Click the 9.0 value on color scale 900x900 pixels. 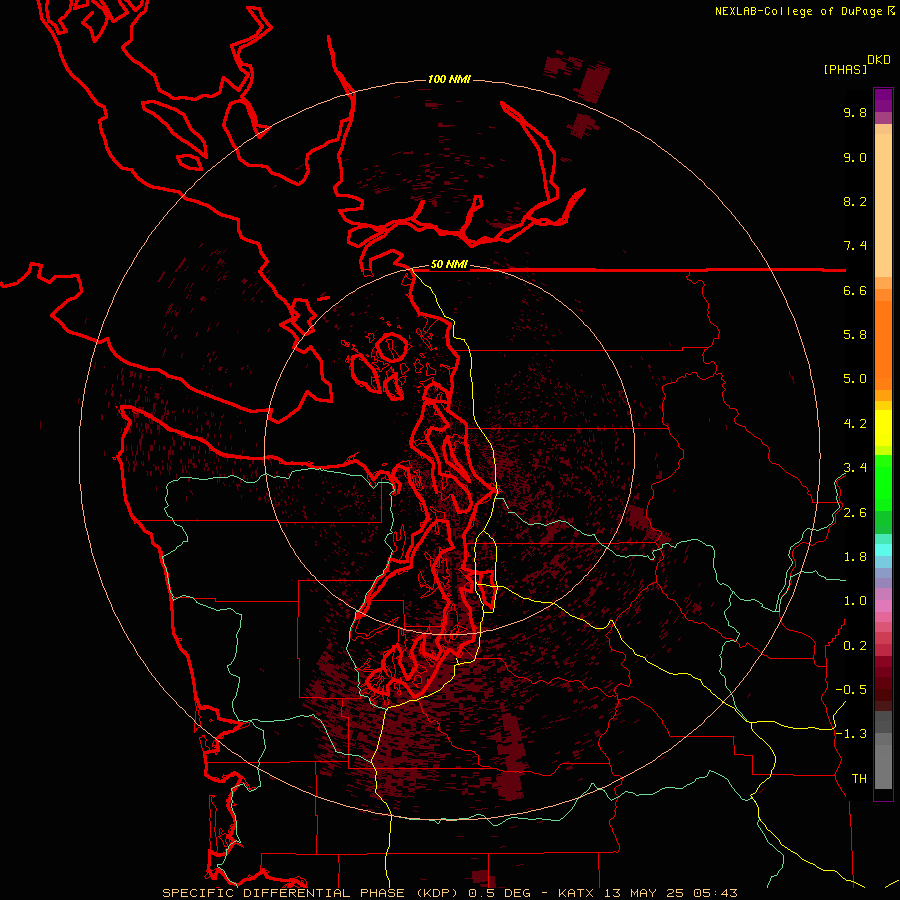(x=855, y=157)
